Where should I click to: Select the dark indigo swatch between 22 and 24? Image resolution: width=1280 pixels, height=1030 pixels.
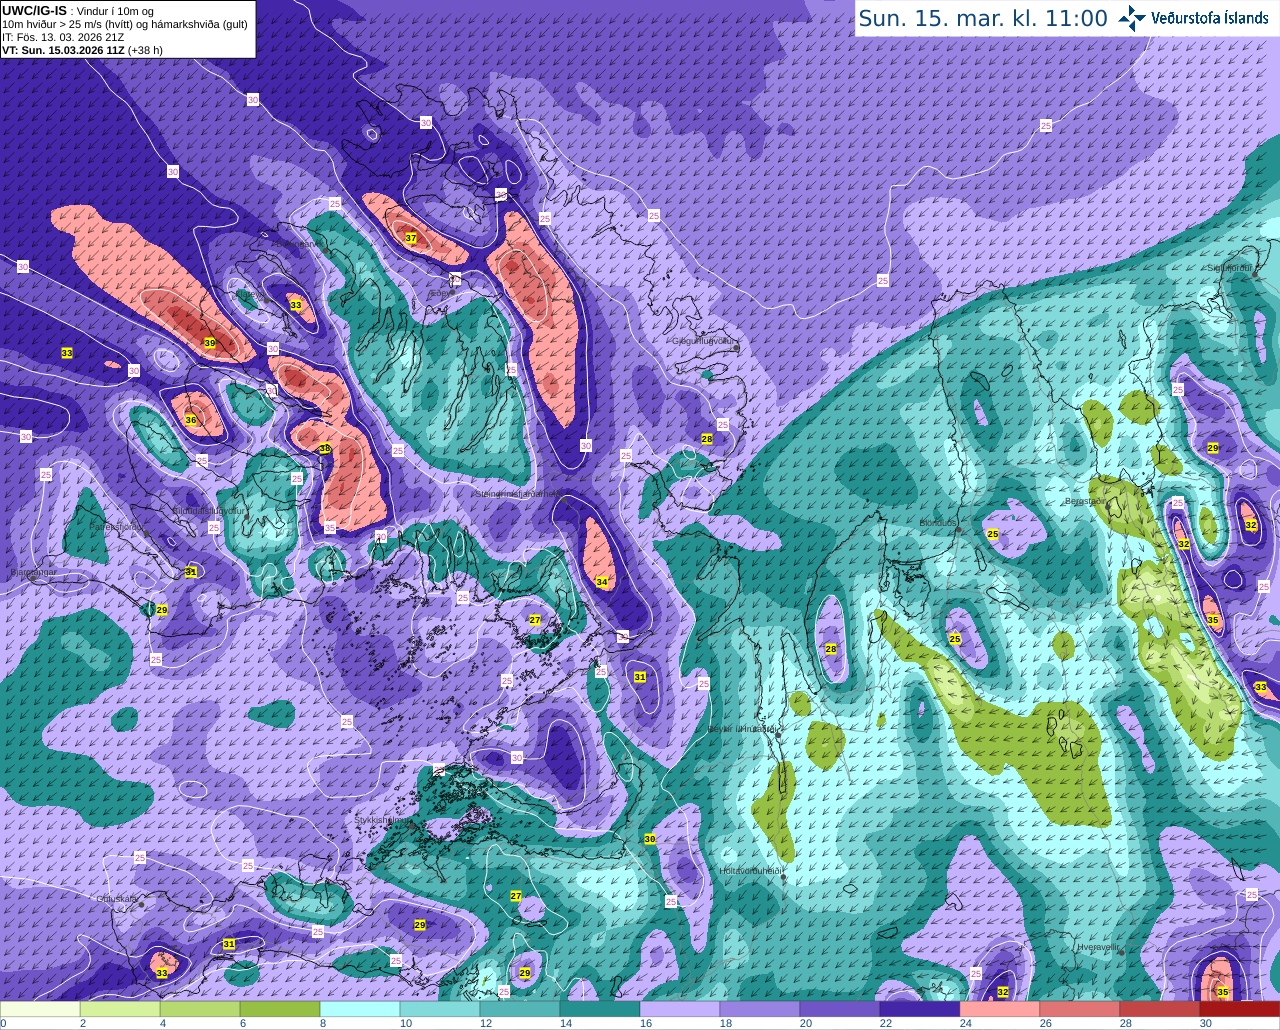[x=920, y=1009]
